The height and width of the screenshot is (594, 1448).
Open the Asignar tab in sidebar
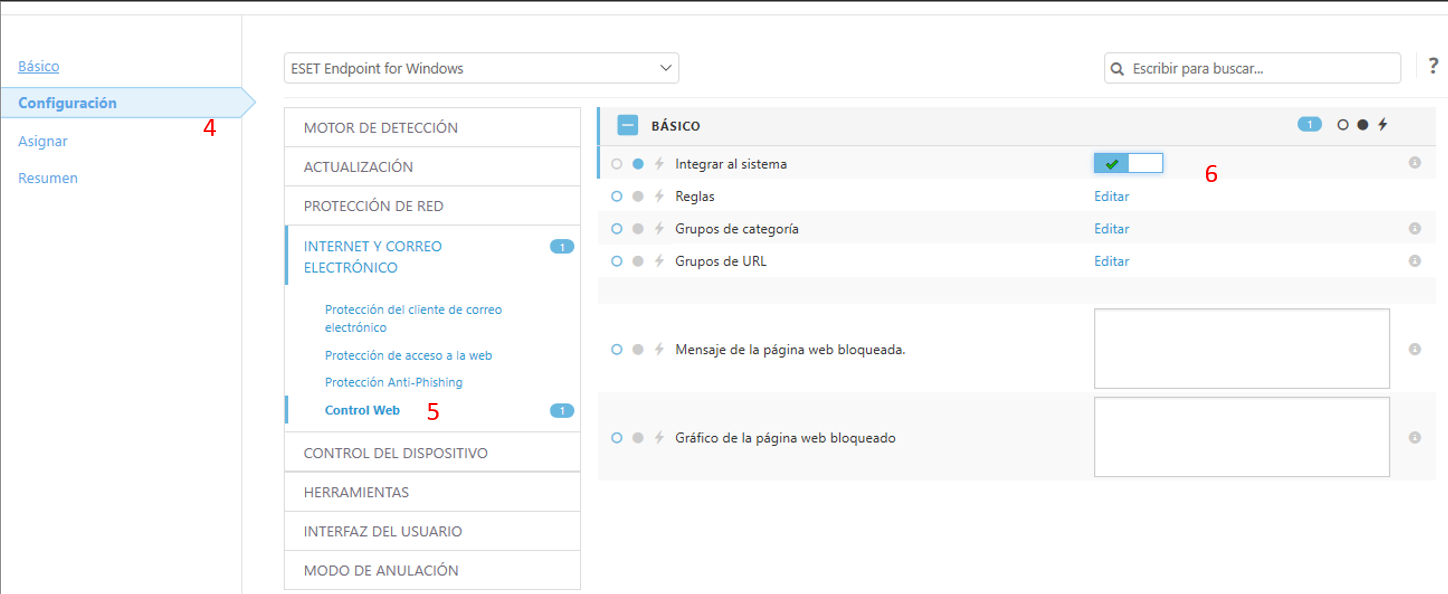pos(43,141)
